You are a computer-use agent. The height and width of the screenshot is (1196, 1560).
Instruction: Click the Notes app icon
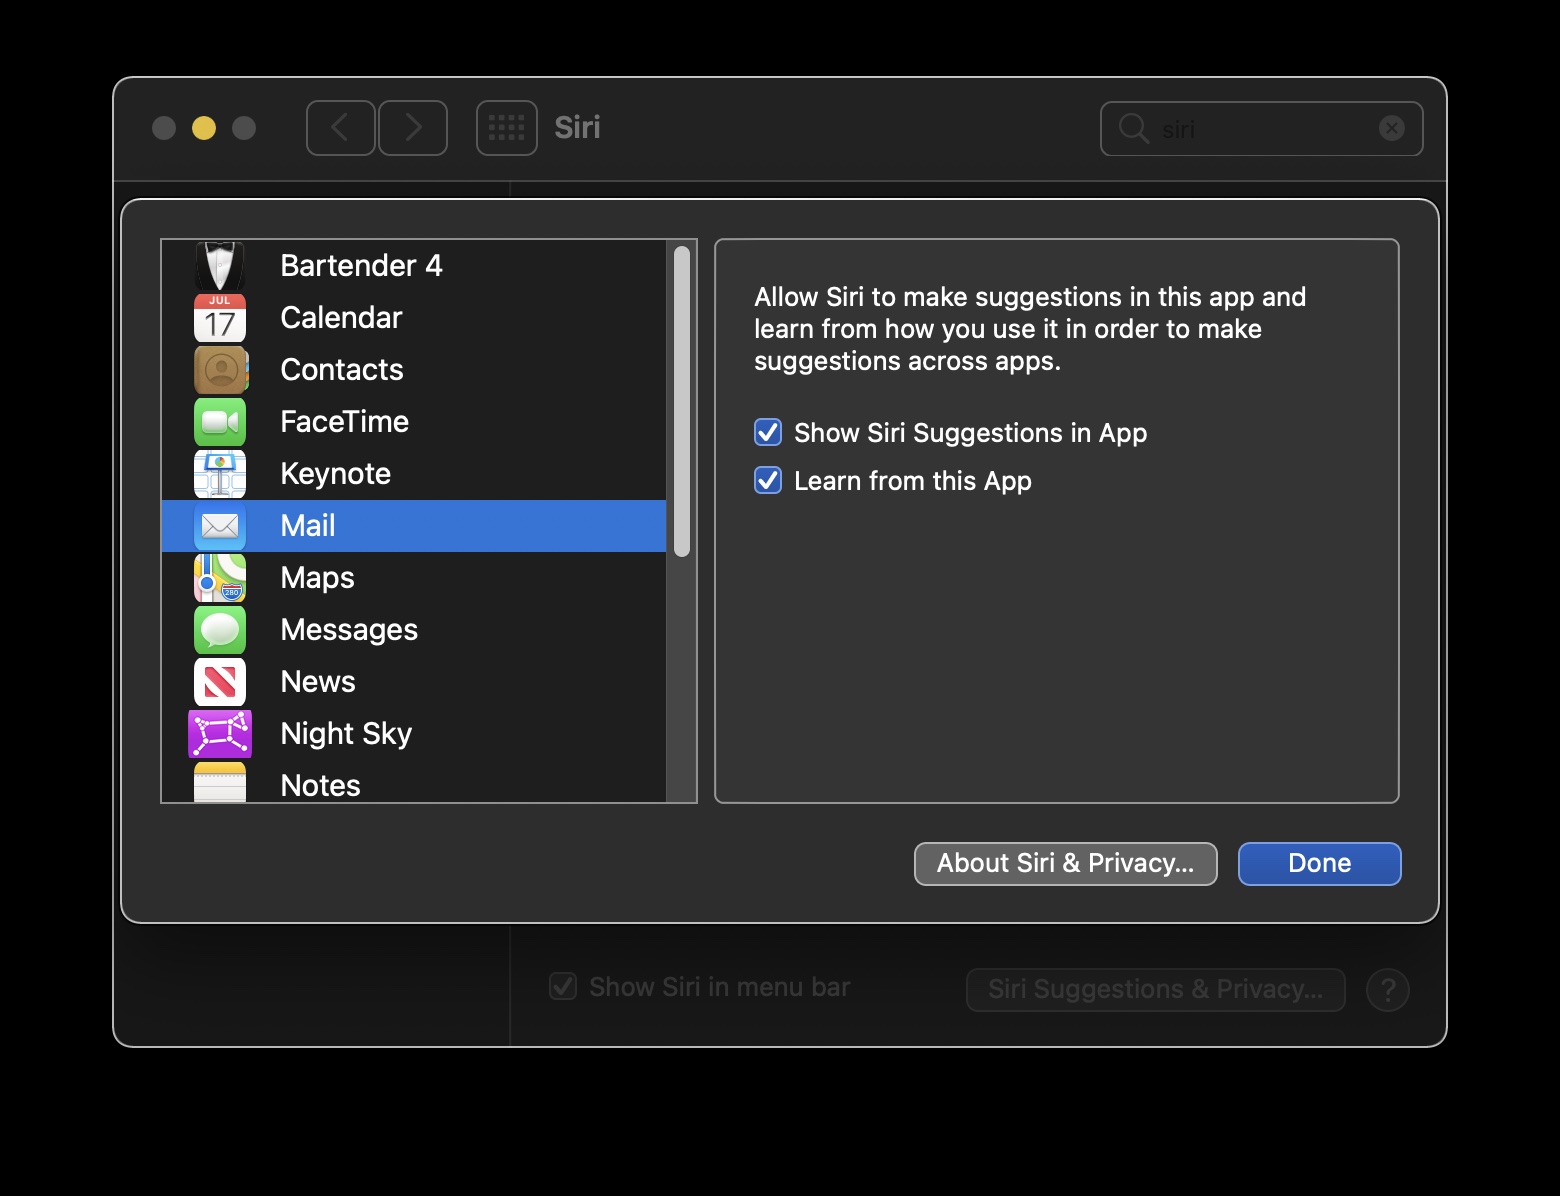[x=220, y=782]
